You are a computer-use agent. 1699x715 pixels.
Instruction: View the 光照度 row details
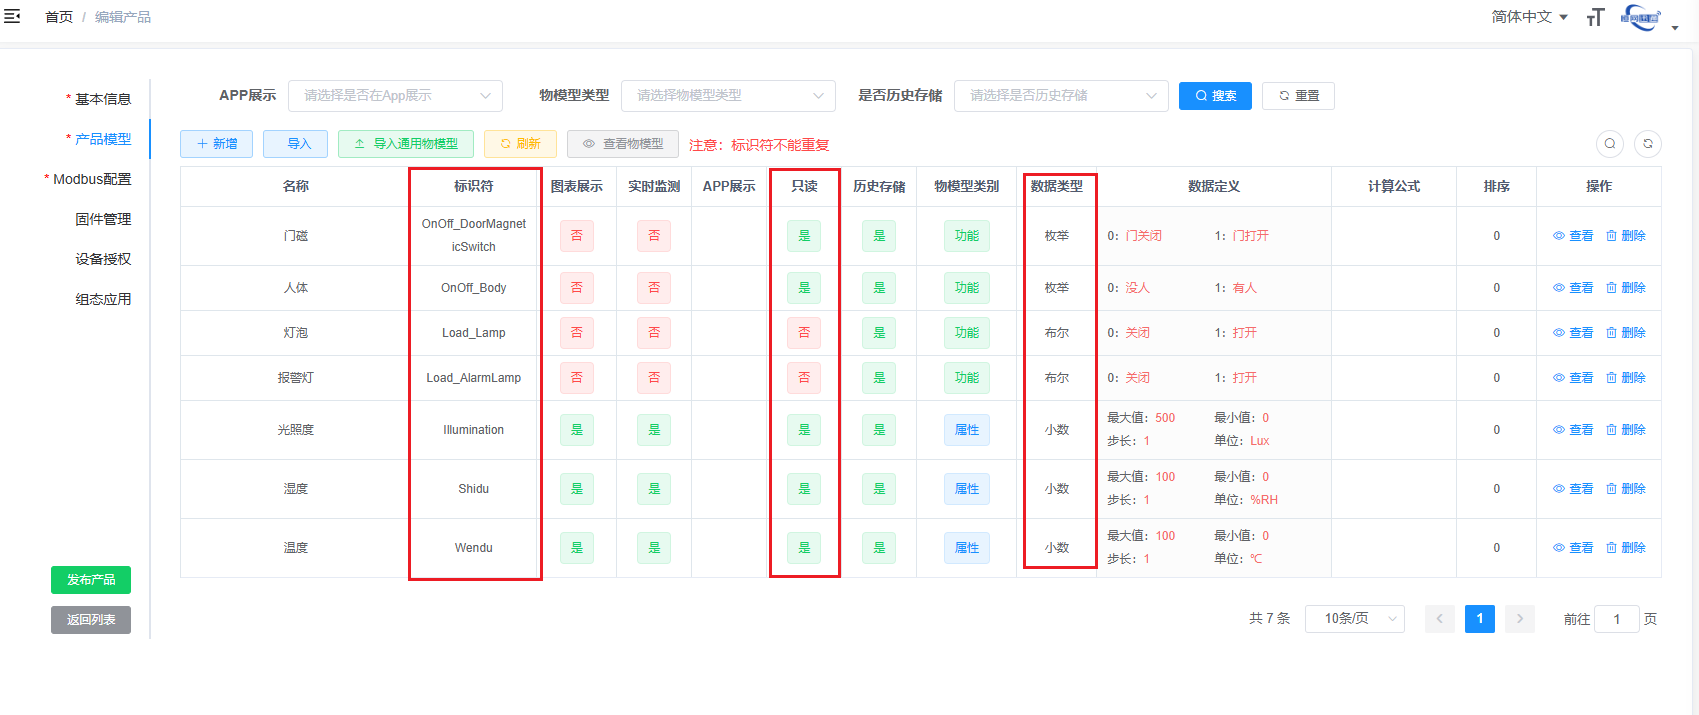coord(1573,430)
